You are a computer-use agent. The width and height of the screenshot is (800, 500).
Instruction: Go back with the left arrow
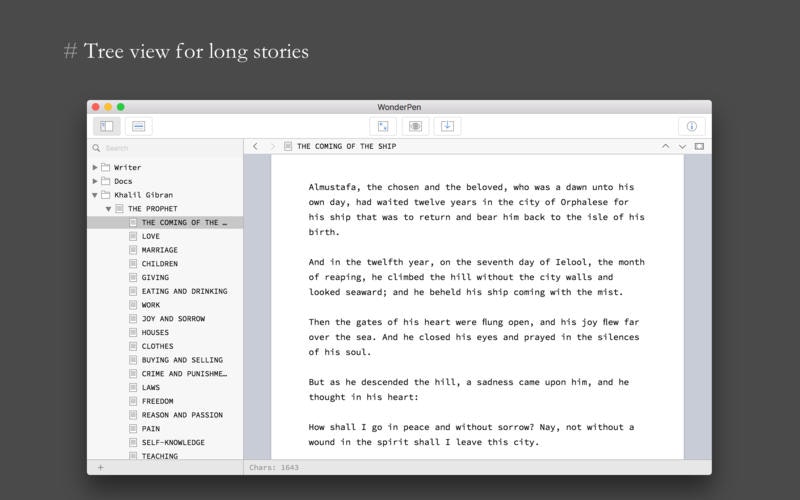pos(256,146)
